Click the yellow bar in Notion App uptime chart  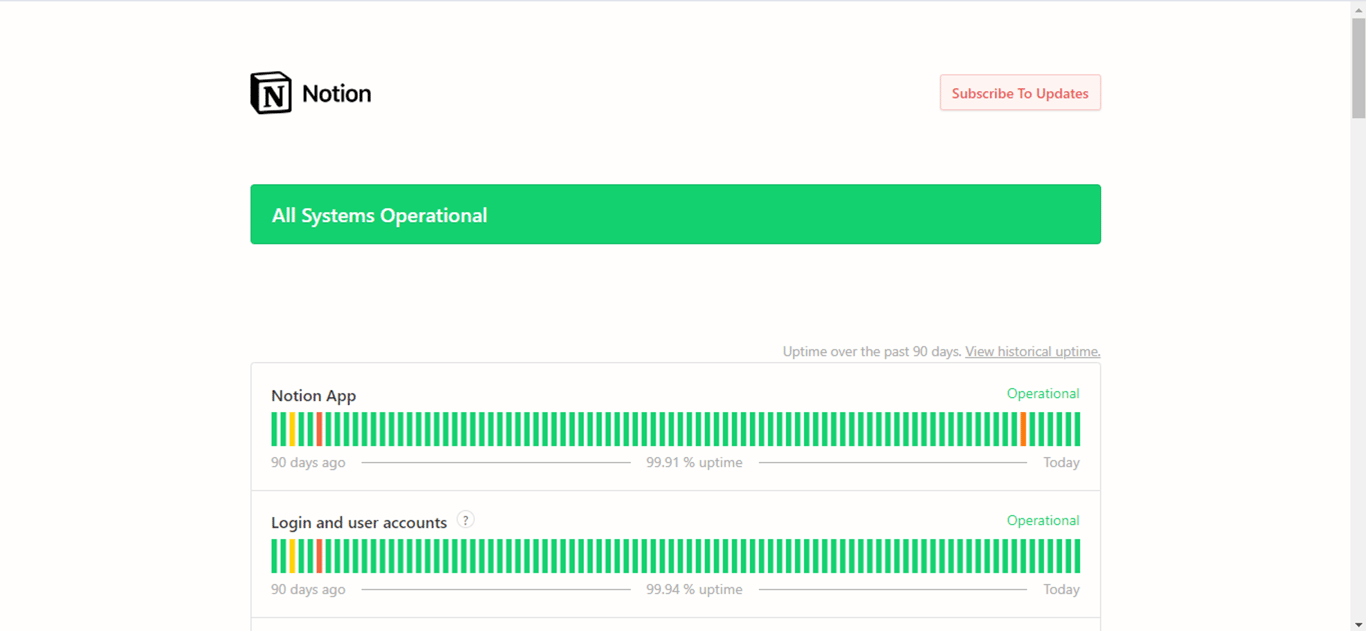[x=293, y=429]
